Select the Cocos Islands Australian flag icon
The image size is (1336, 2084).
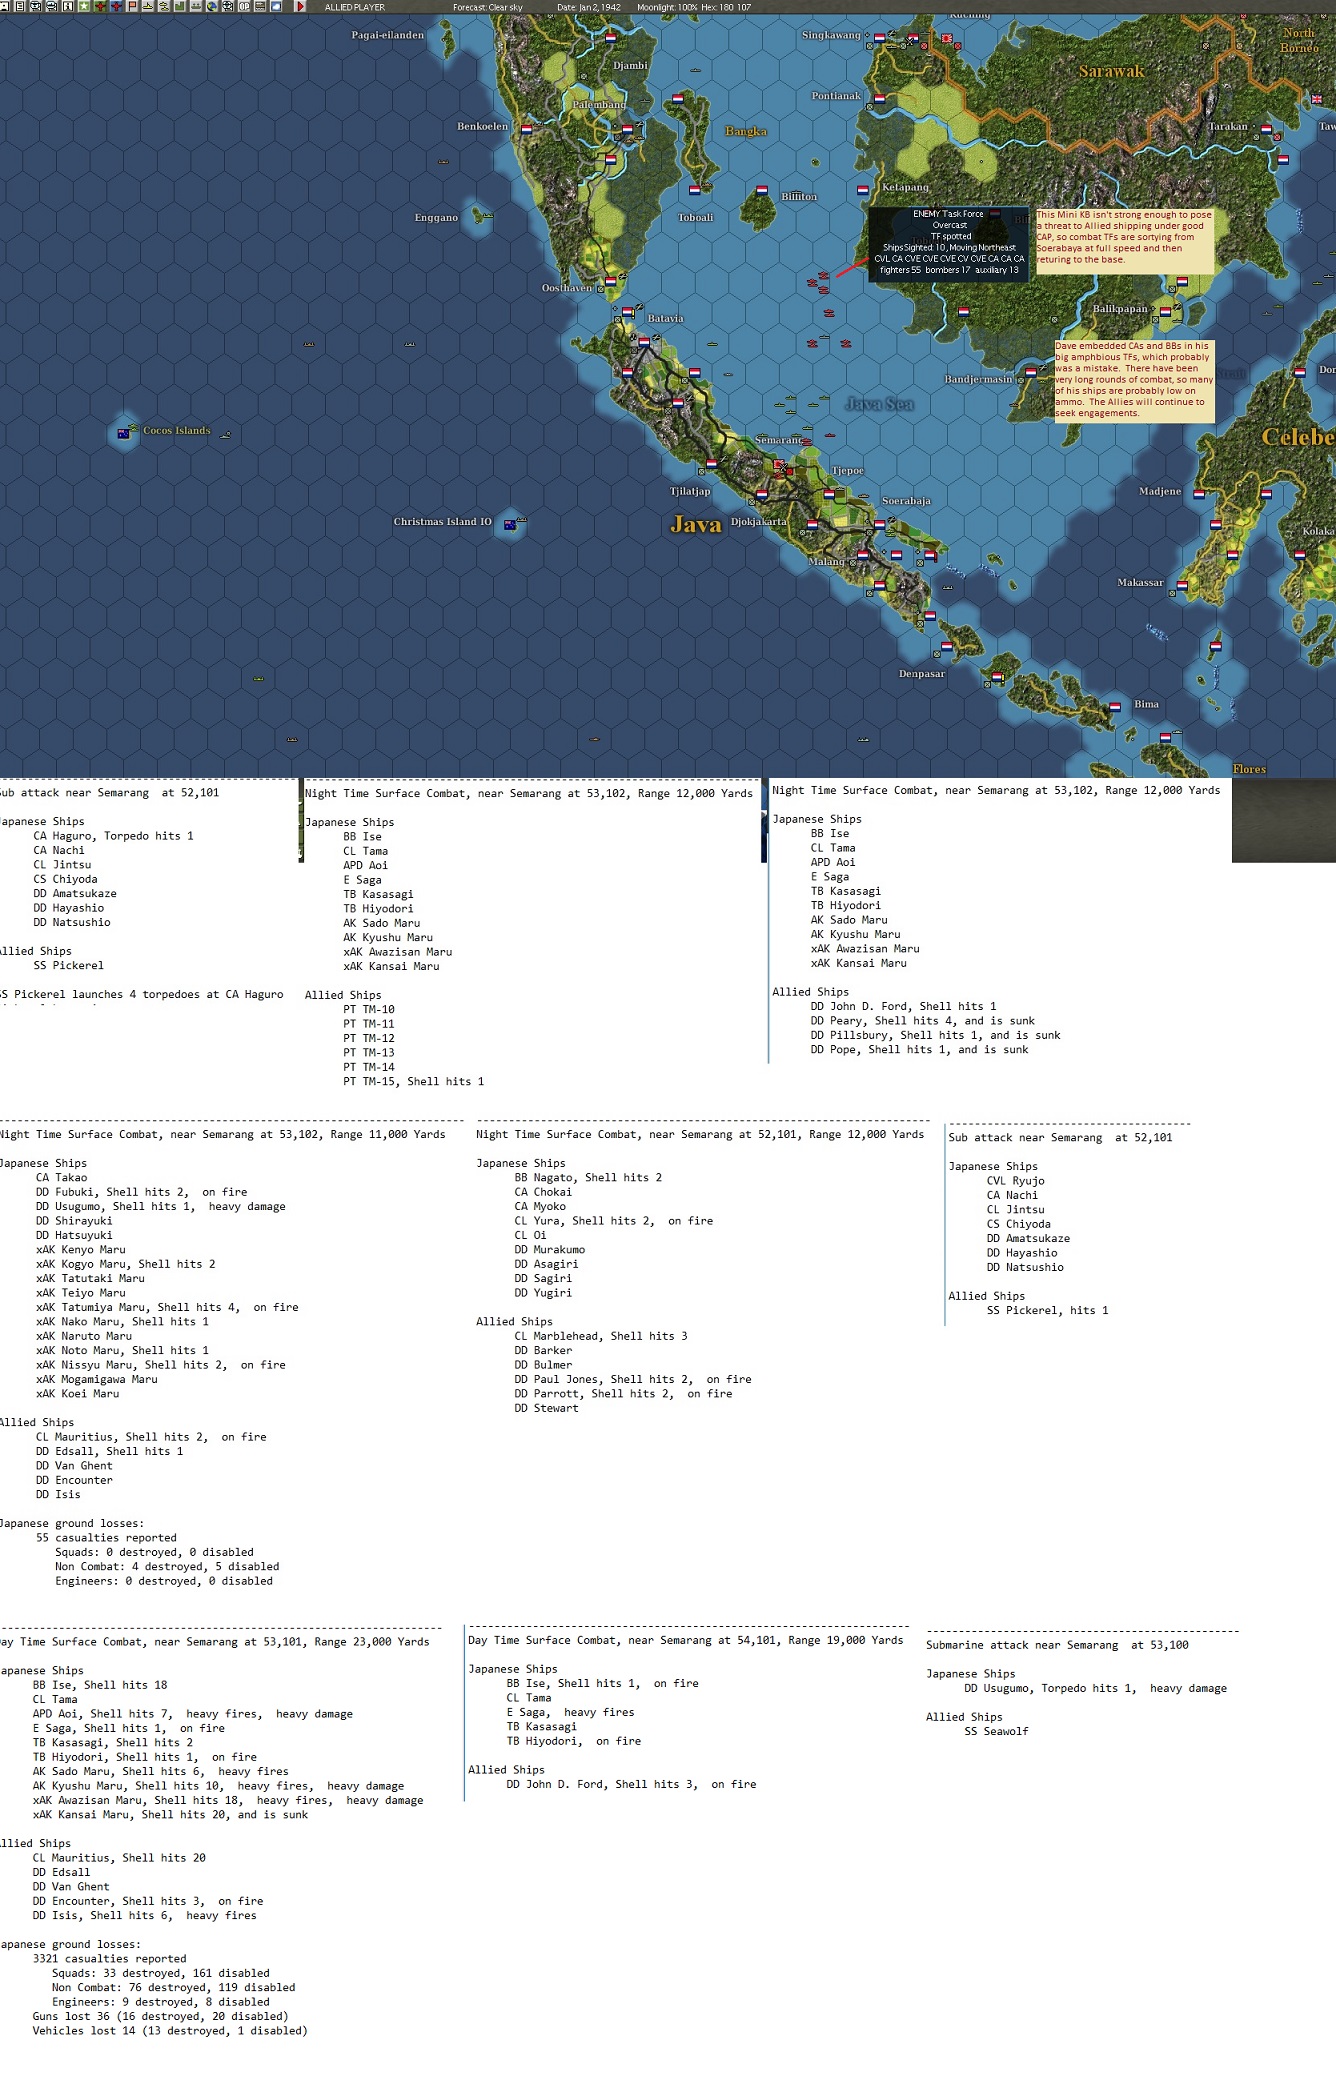124,433
